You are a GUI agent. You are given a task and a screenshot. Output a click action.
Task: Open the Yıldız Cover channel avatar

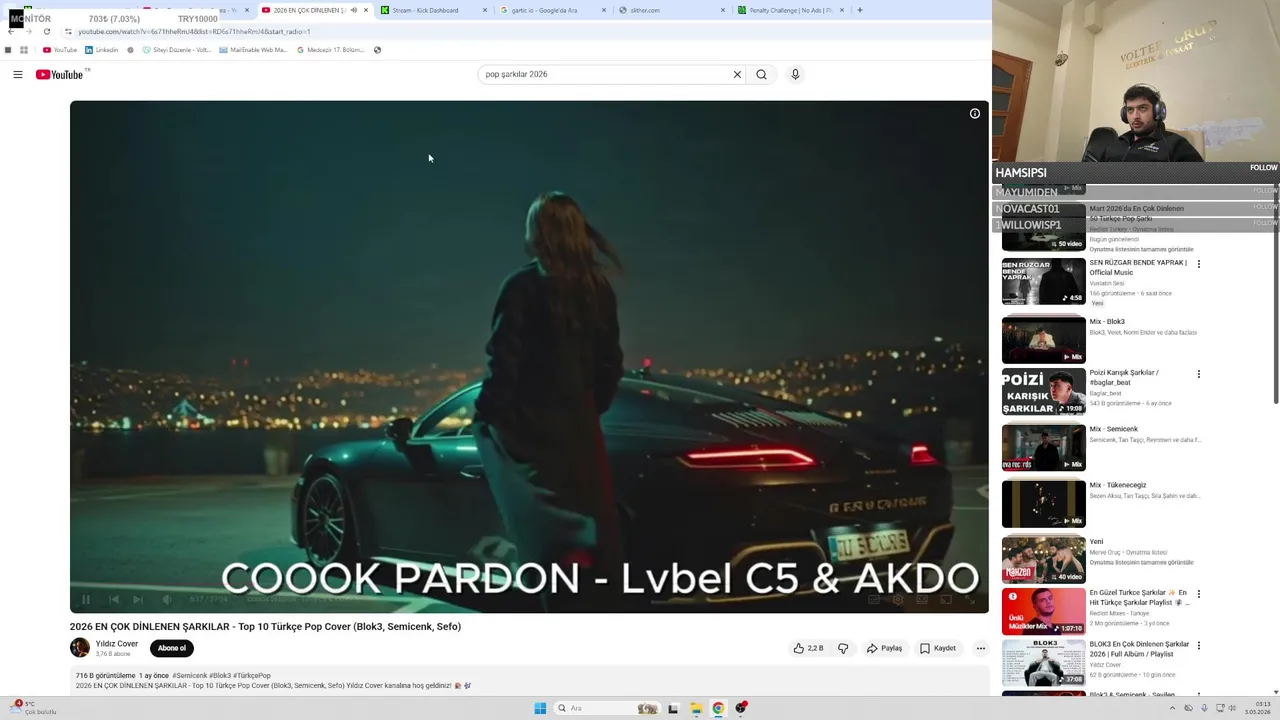tap(80, 648)
